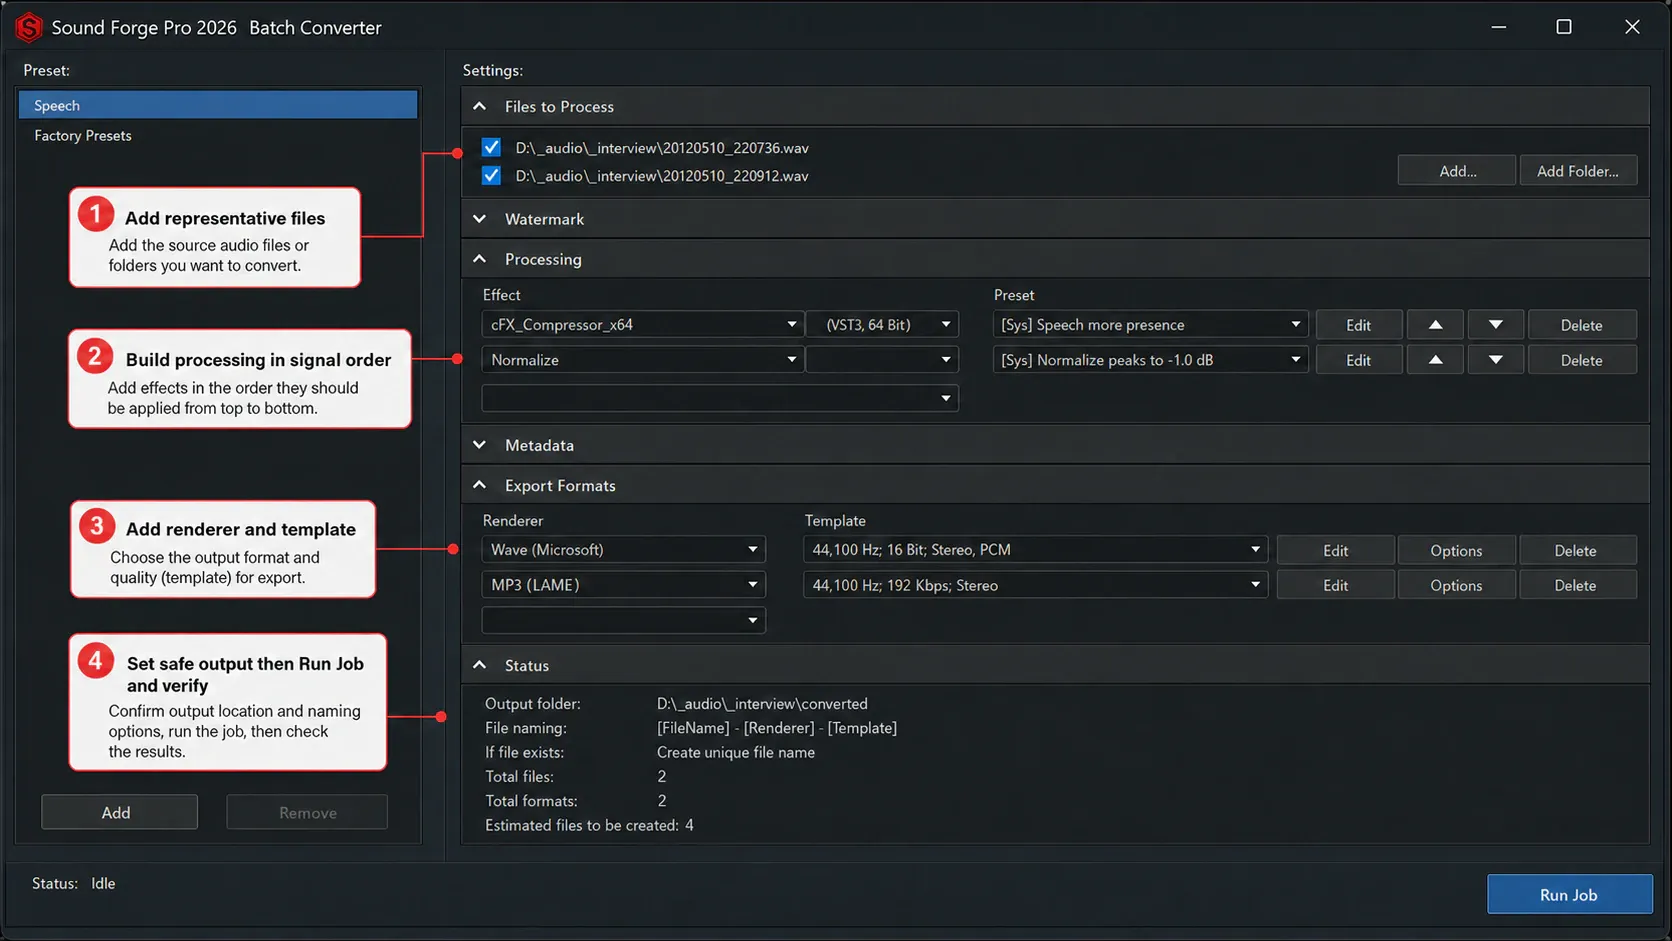1672x941 pixels.
Task: Open the Speech more presence preset dropdown
Action: (x=1150, y=325)
